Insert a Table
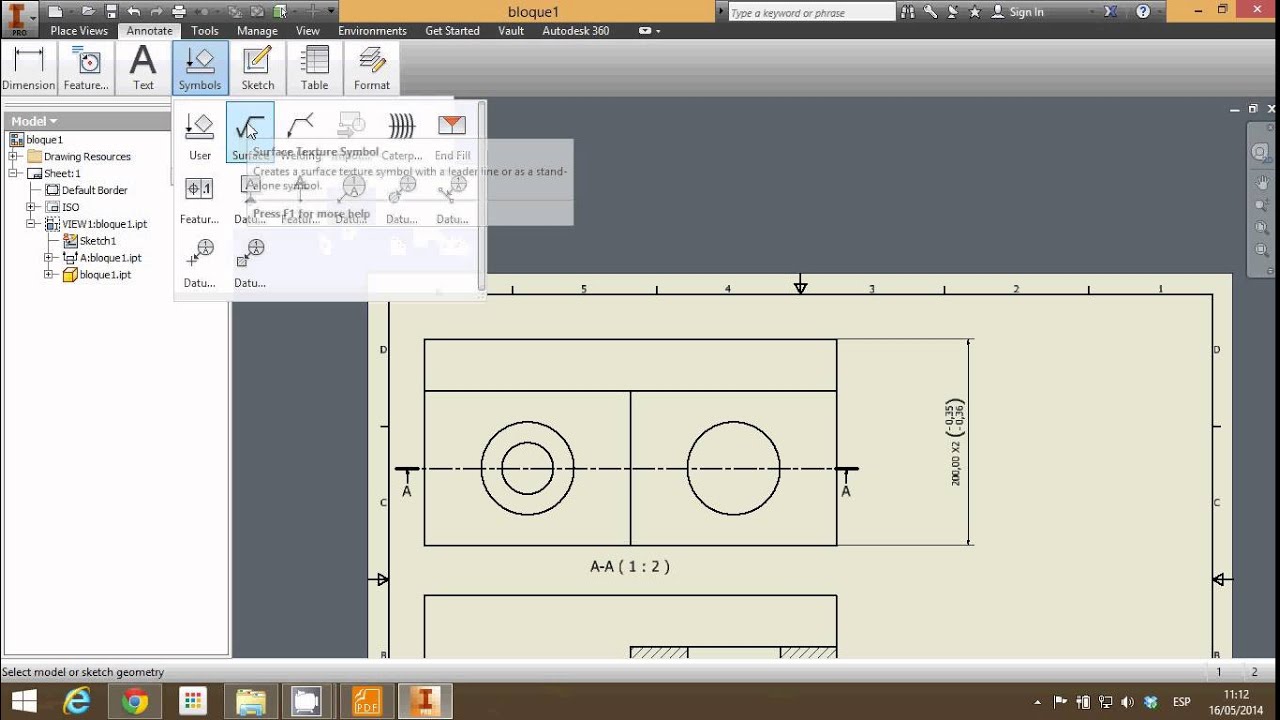The height and width of the screenshot is (720, 1280). [315, 68]
